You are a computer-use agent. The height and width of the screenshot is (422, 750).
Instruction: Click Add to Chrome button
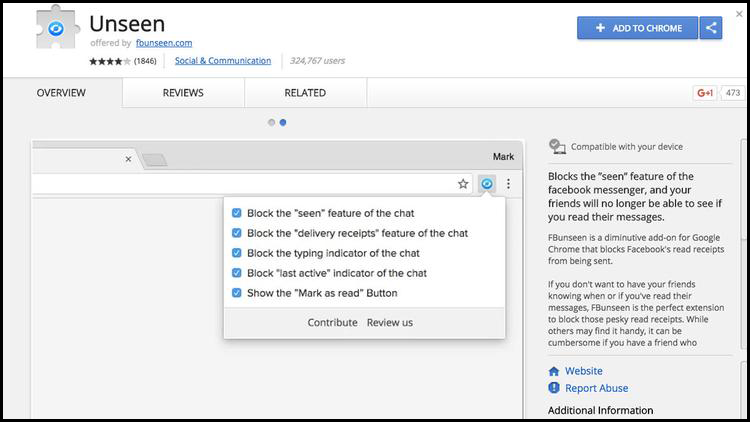coord(638,28)
